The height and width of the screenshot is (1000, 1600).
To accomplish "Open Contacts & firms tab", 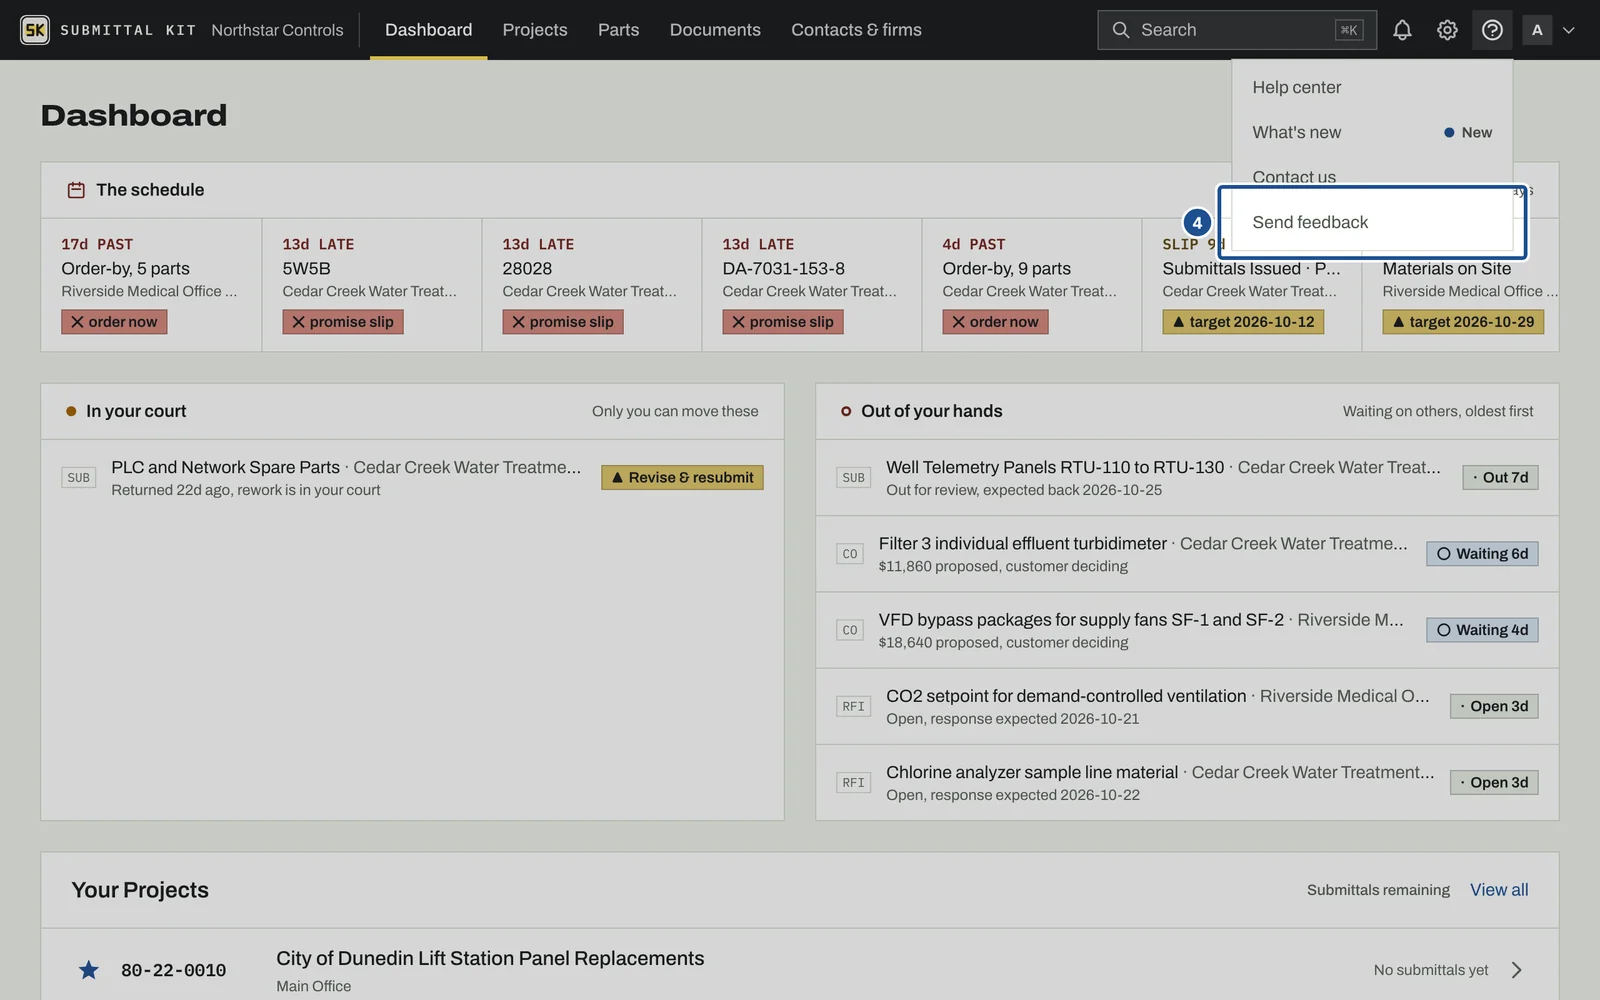I will pos(856,30).
